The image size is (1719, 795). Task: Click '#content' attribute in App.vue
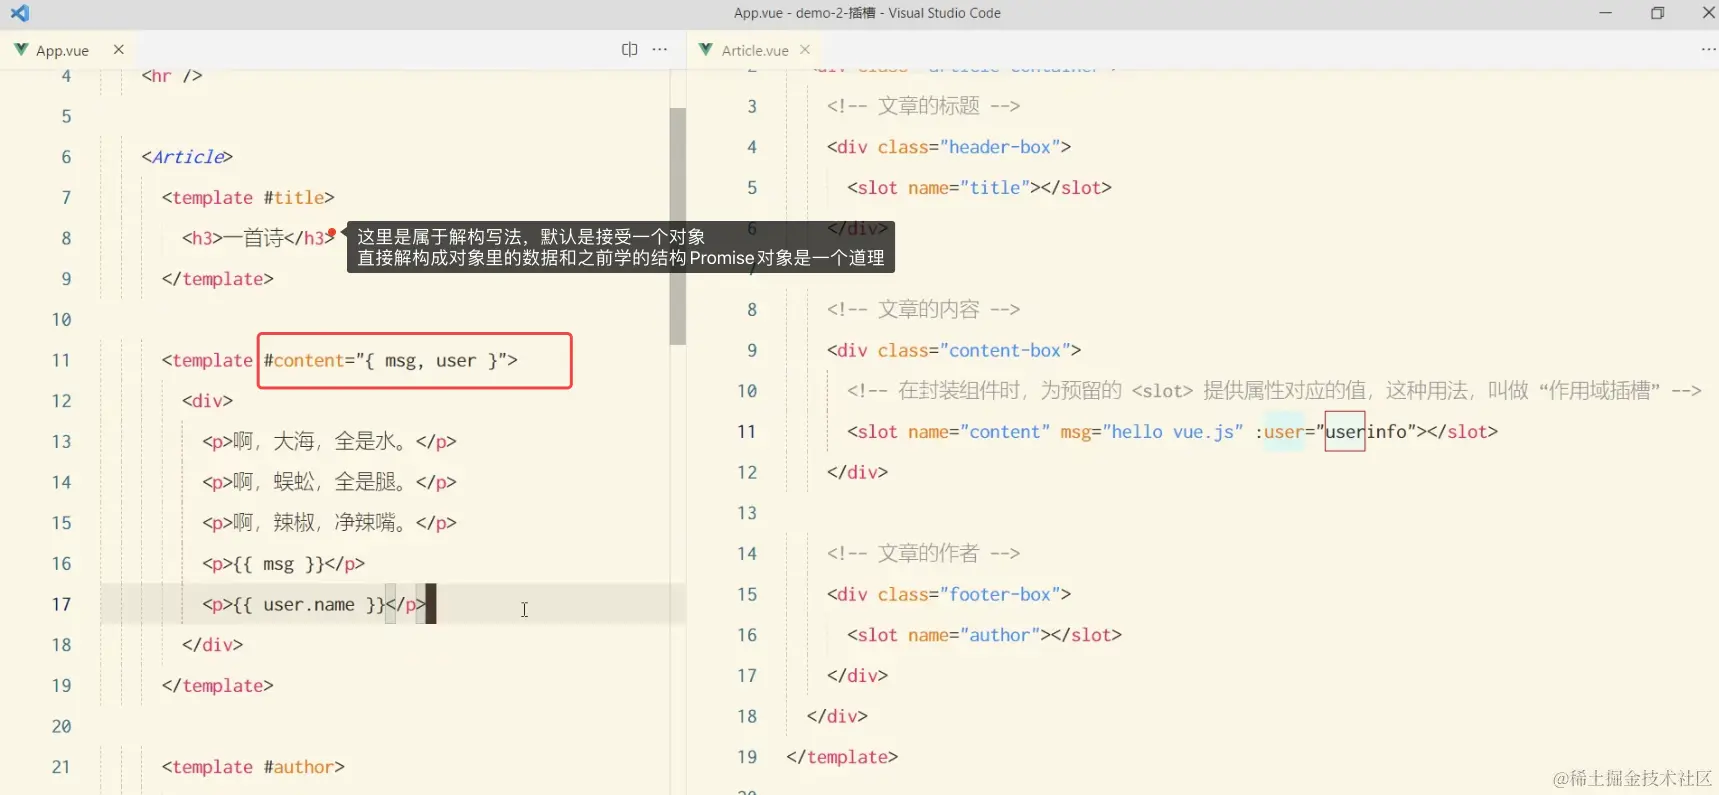coord(304,360)
